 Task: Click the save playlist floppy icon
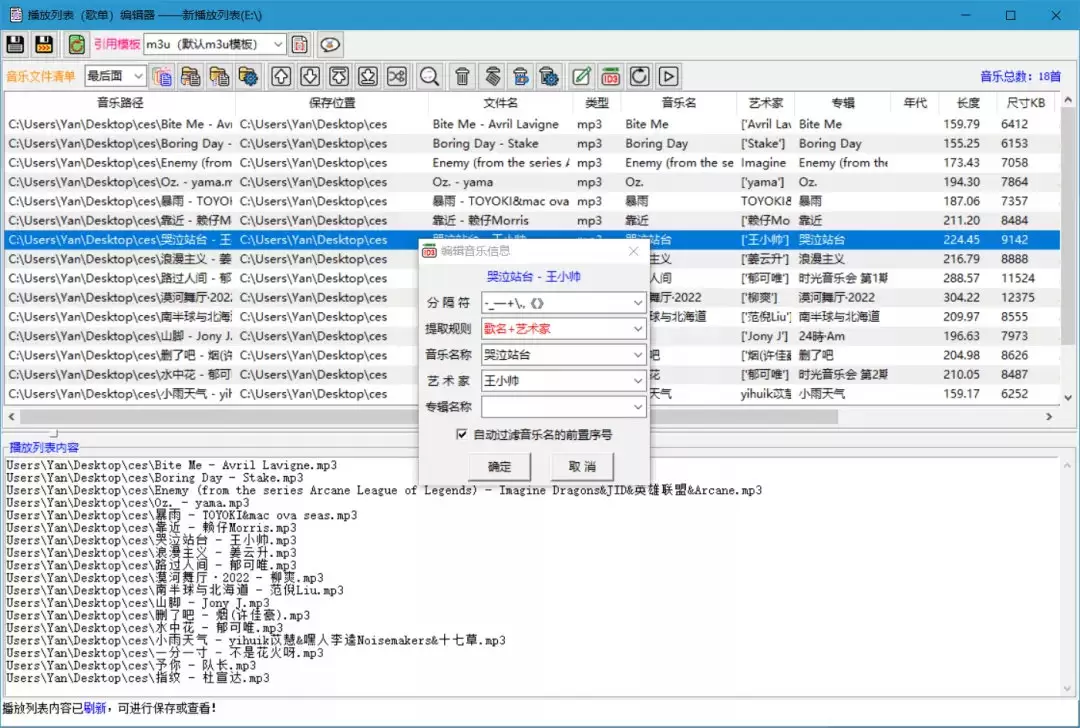[x=15, y=45]
